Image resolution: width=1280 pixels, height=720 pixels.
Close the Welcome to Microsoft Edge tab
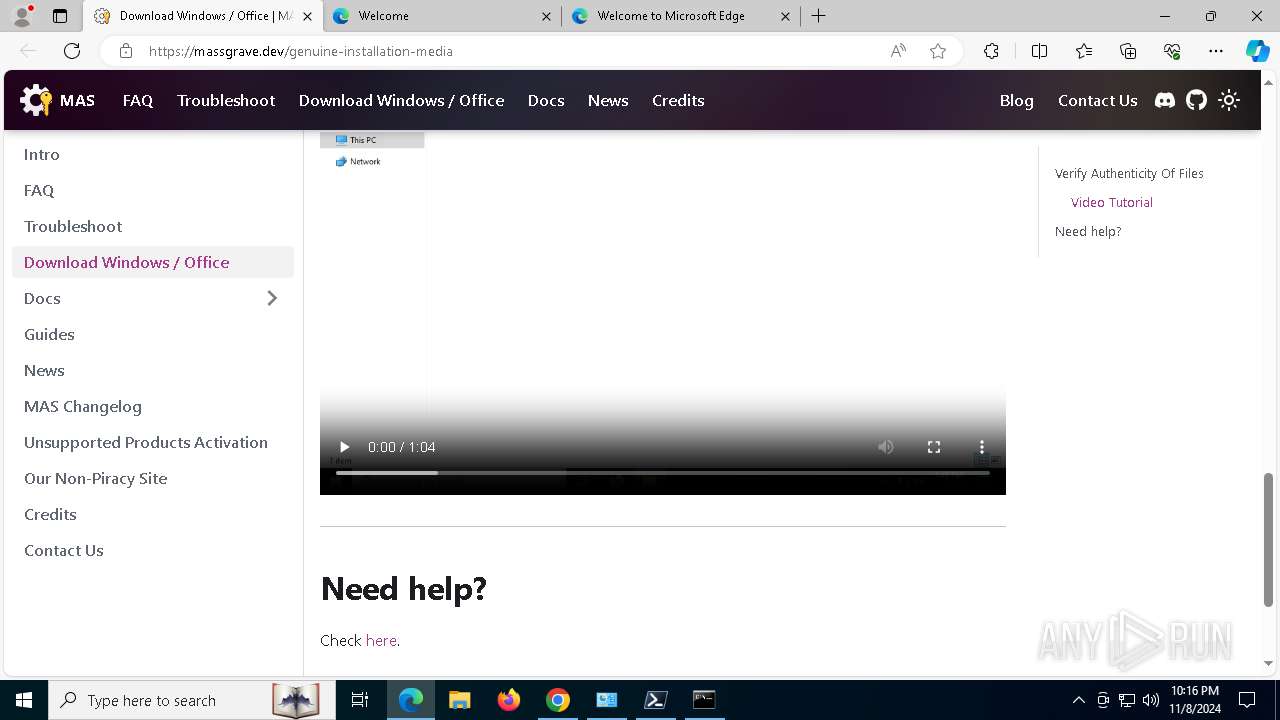click(x=785, y=16)
